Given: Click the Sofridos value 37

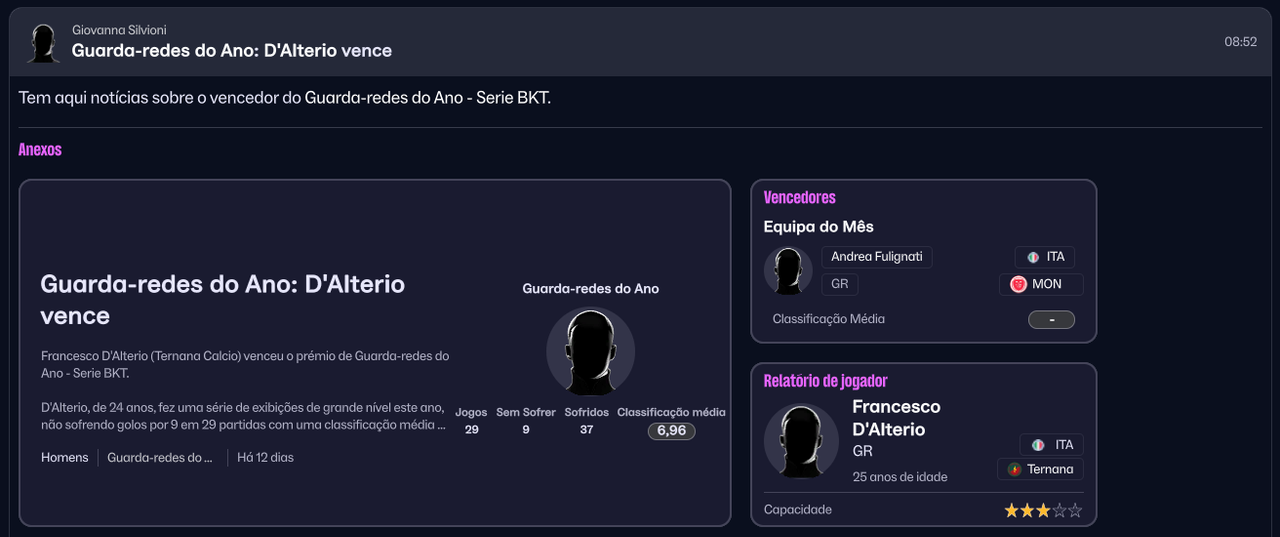Looking at the screenshot, I should [x=586, y=430].
